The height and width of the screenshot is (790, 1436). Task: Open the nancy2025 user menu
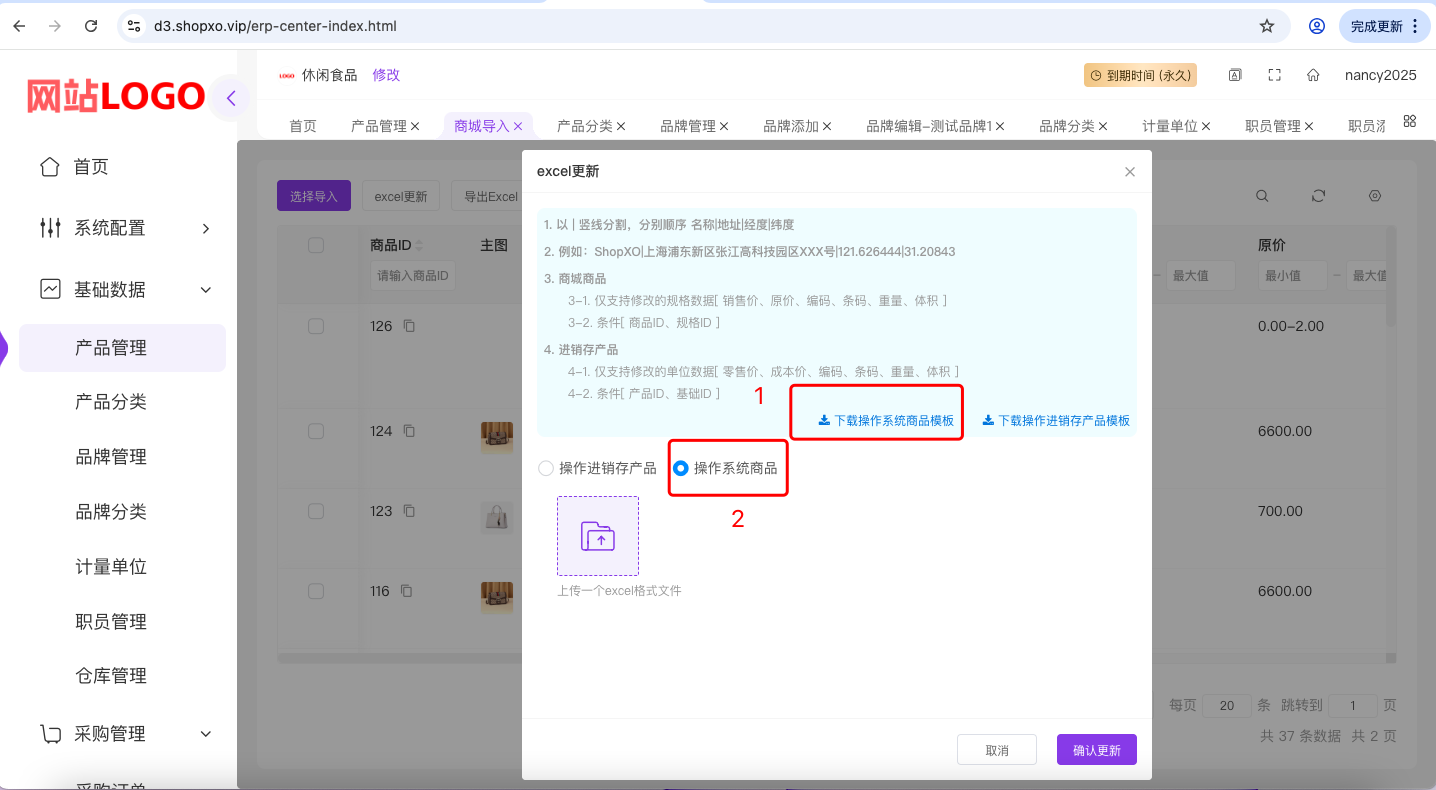pos(1380,75)
